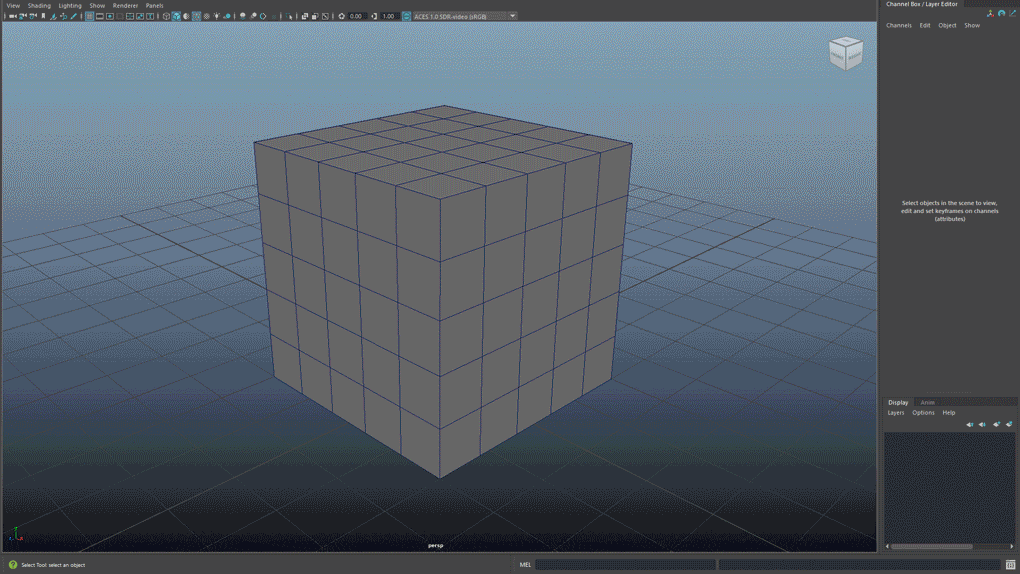Click move layer up icon

coord(969,424)
